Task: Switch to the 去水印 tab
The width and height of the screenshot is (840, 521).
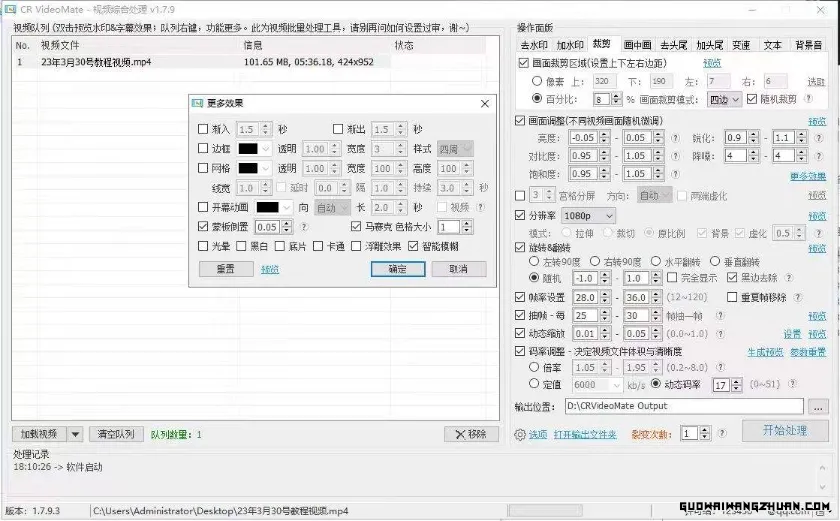Action: 534,46
